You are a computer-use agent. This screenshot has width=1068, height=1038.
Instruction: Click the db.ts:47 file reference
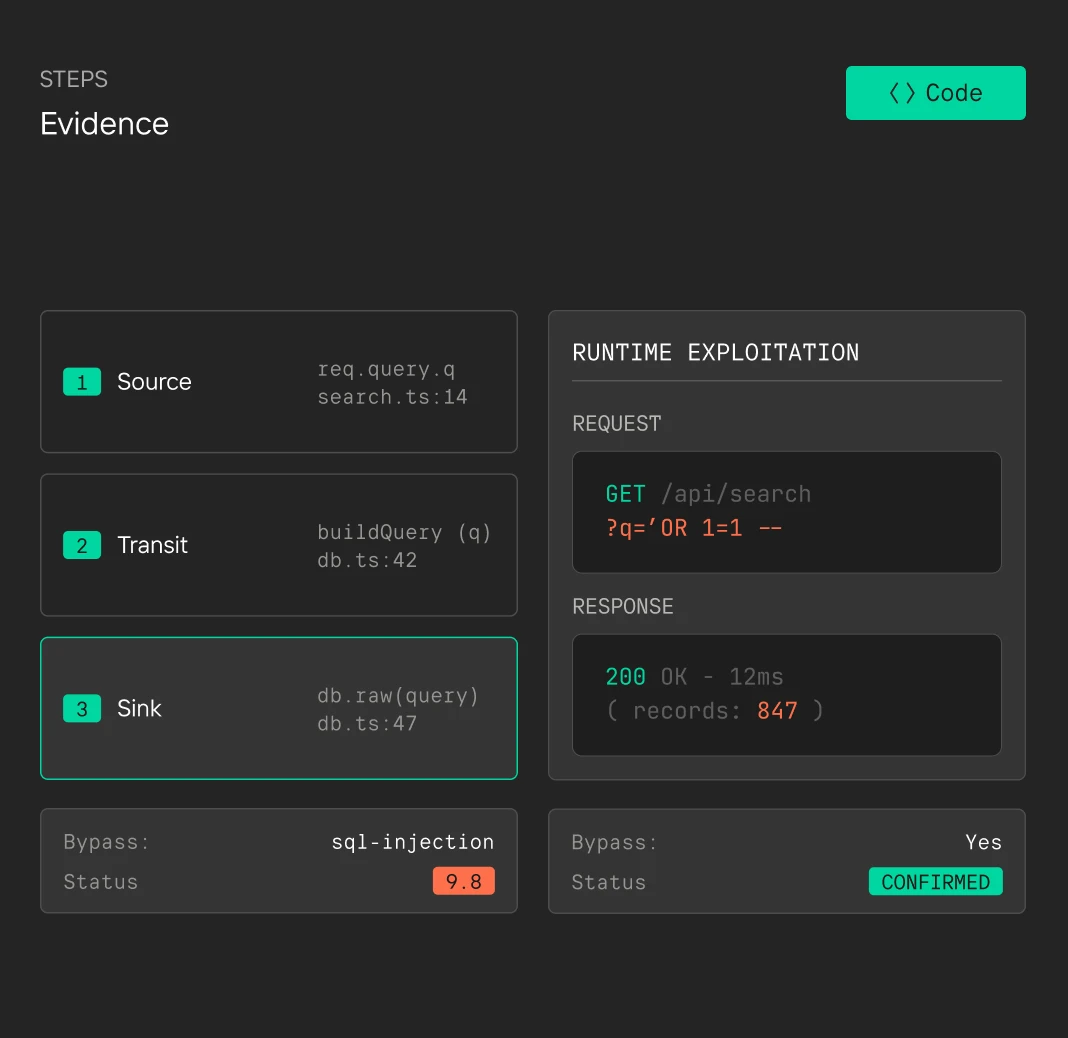tap(367, 724)
